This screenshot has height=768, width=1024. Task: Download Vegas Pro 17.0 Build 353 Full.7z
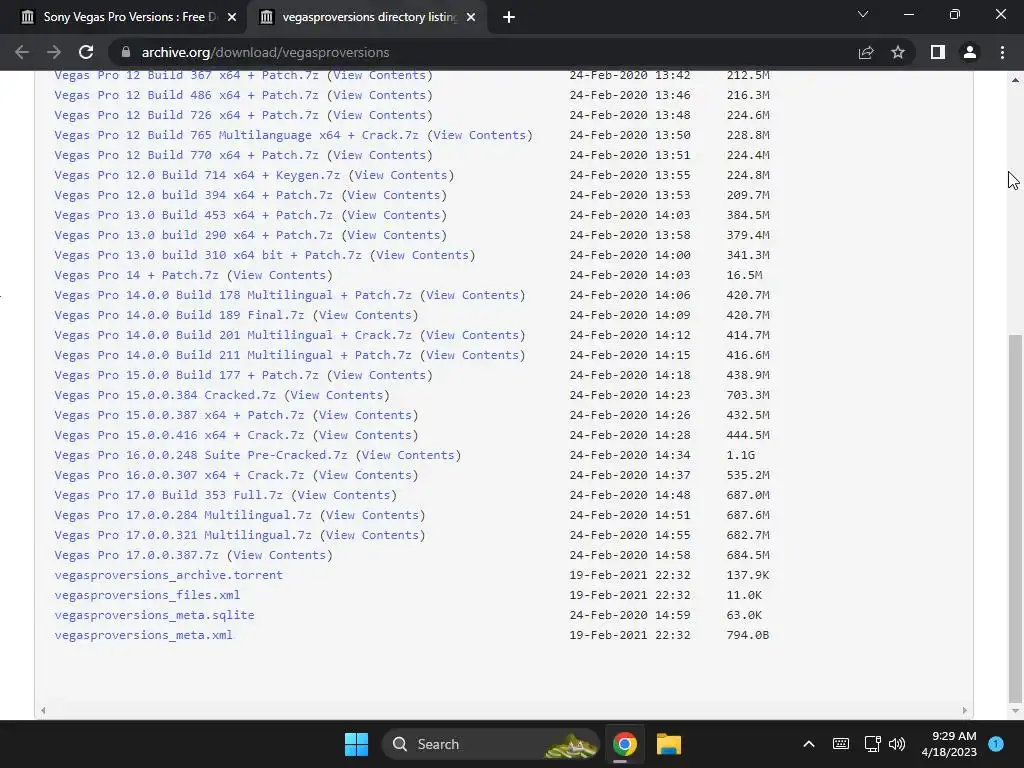[x=168, y=495]
